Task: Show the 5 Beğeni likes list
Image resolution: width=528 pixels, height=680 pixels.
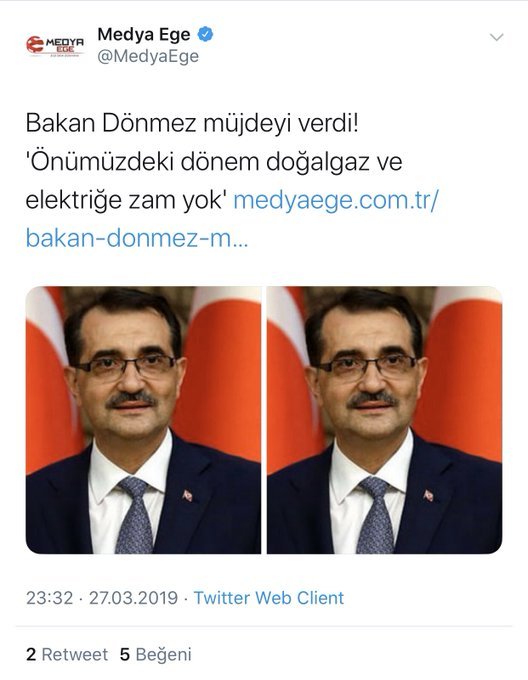Action: coord(156,654)
